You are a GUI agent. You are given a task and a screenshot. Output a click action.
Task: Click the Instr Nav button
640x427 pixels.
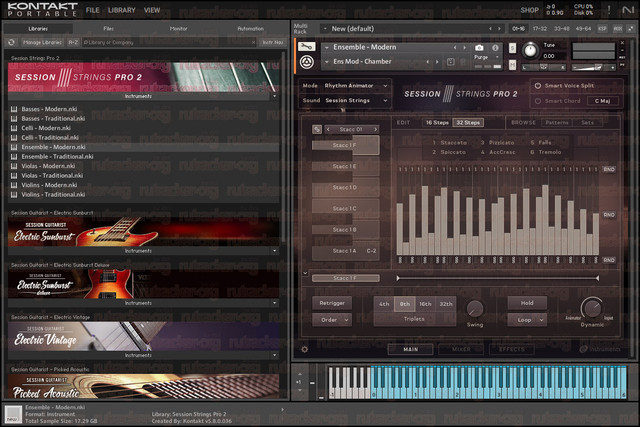click(x=273, y=42)
